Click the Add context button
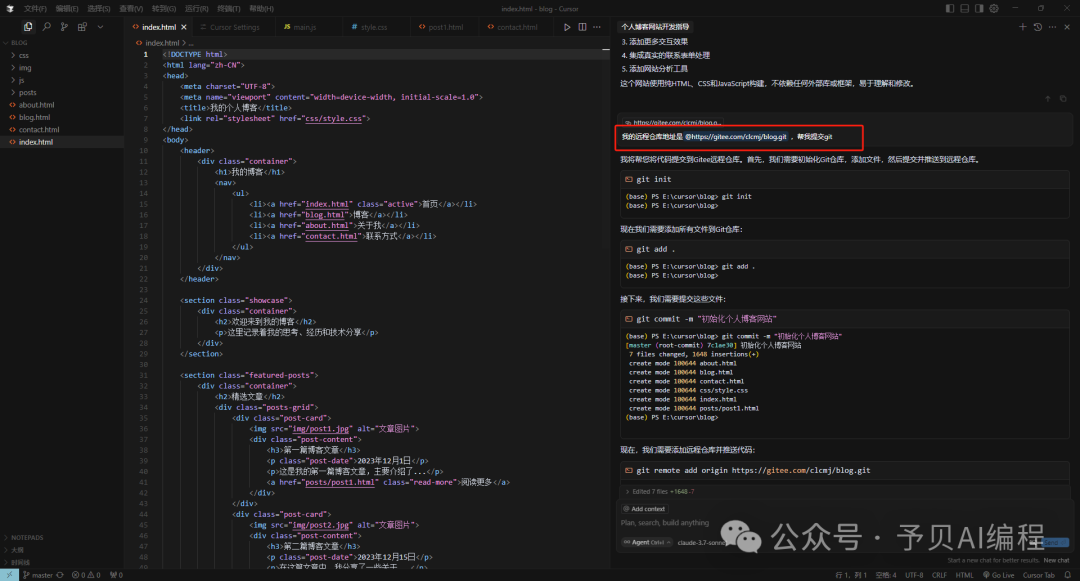1080x581 pixels. (x=644, y=509)
